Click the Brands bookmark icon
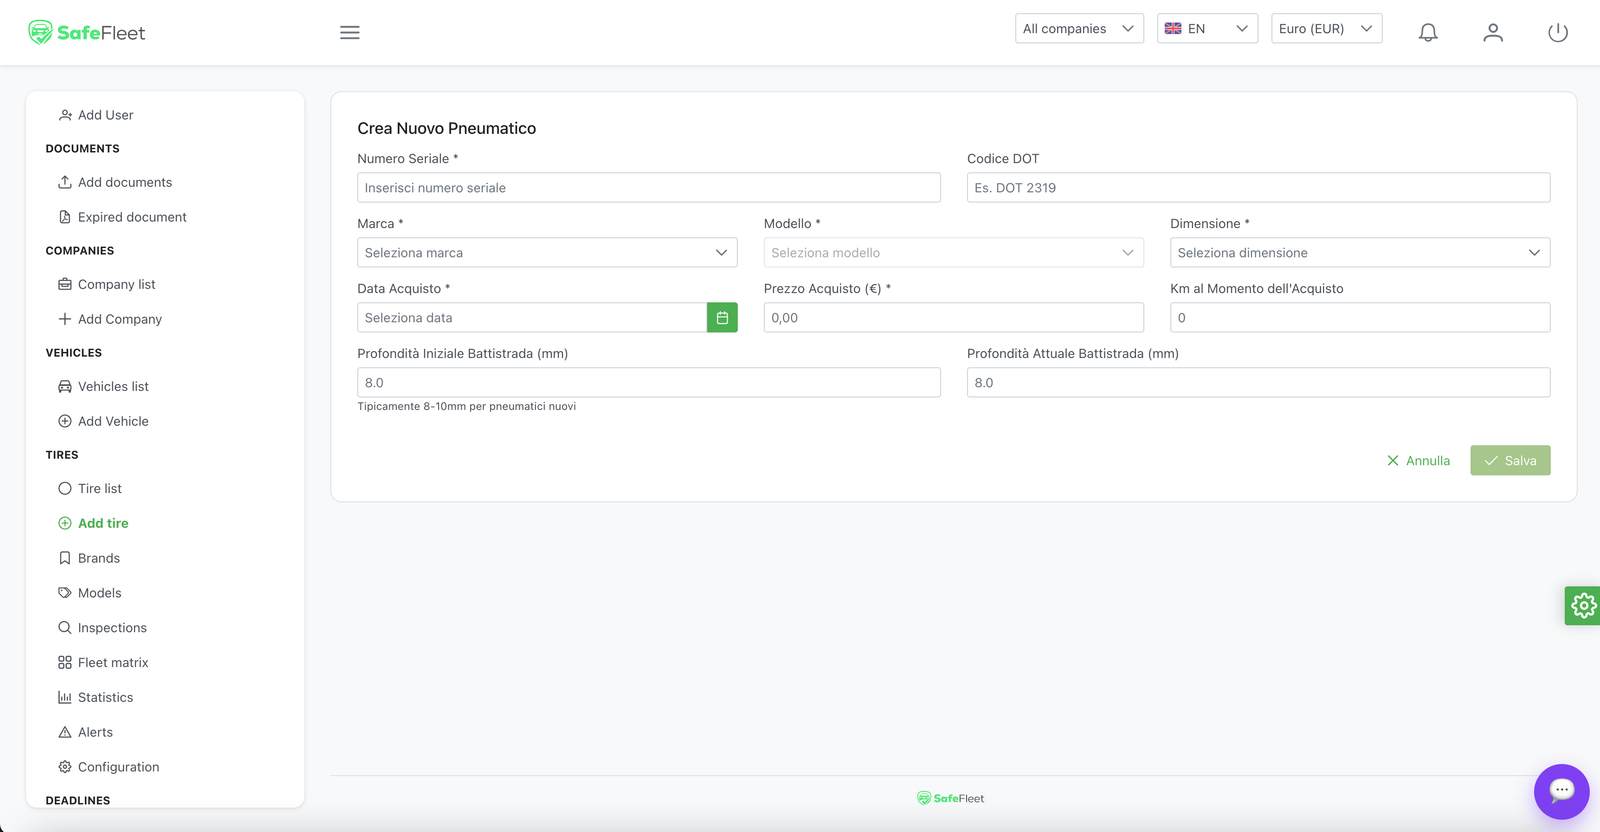The width and height of the screenshot is (1600, 832). click(65, 558)
